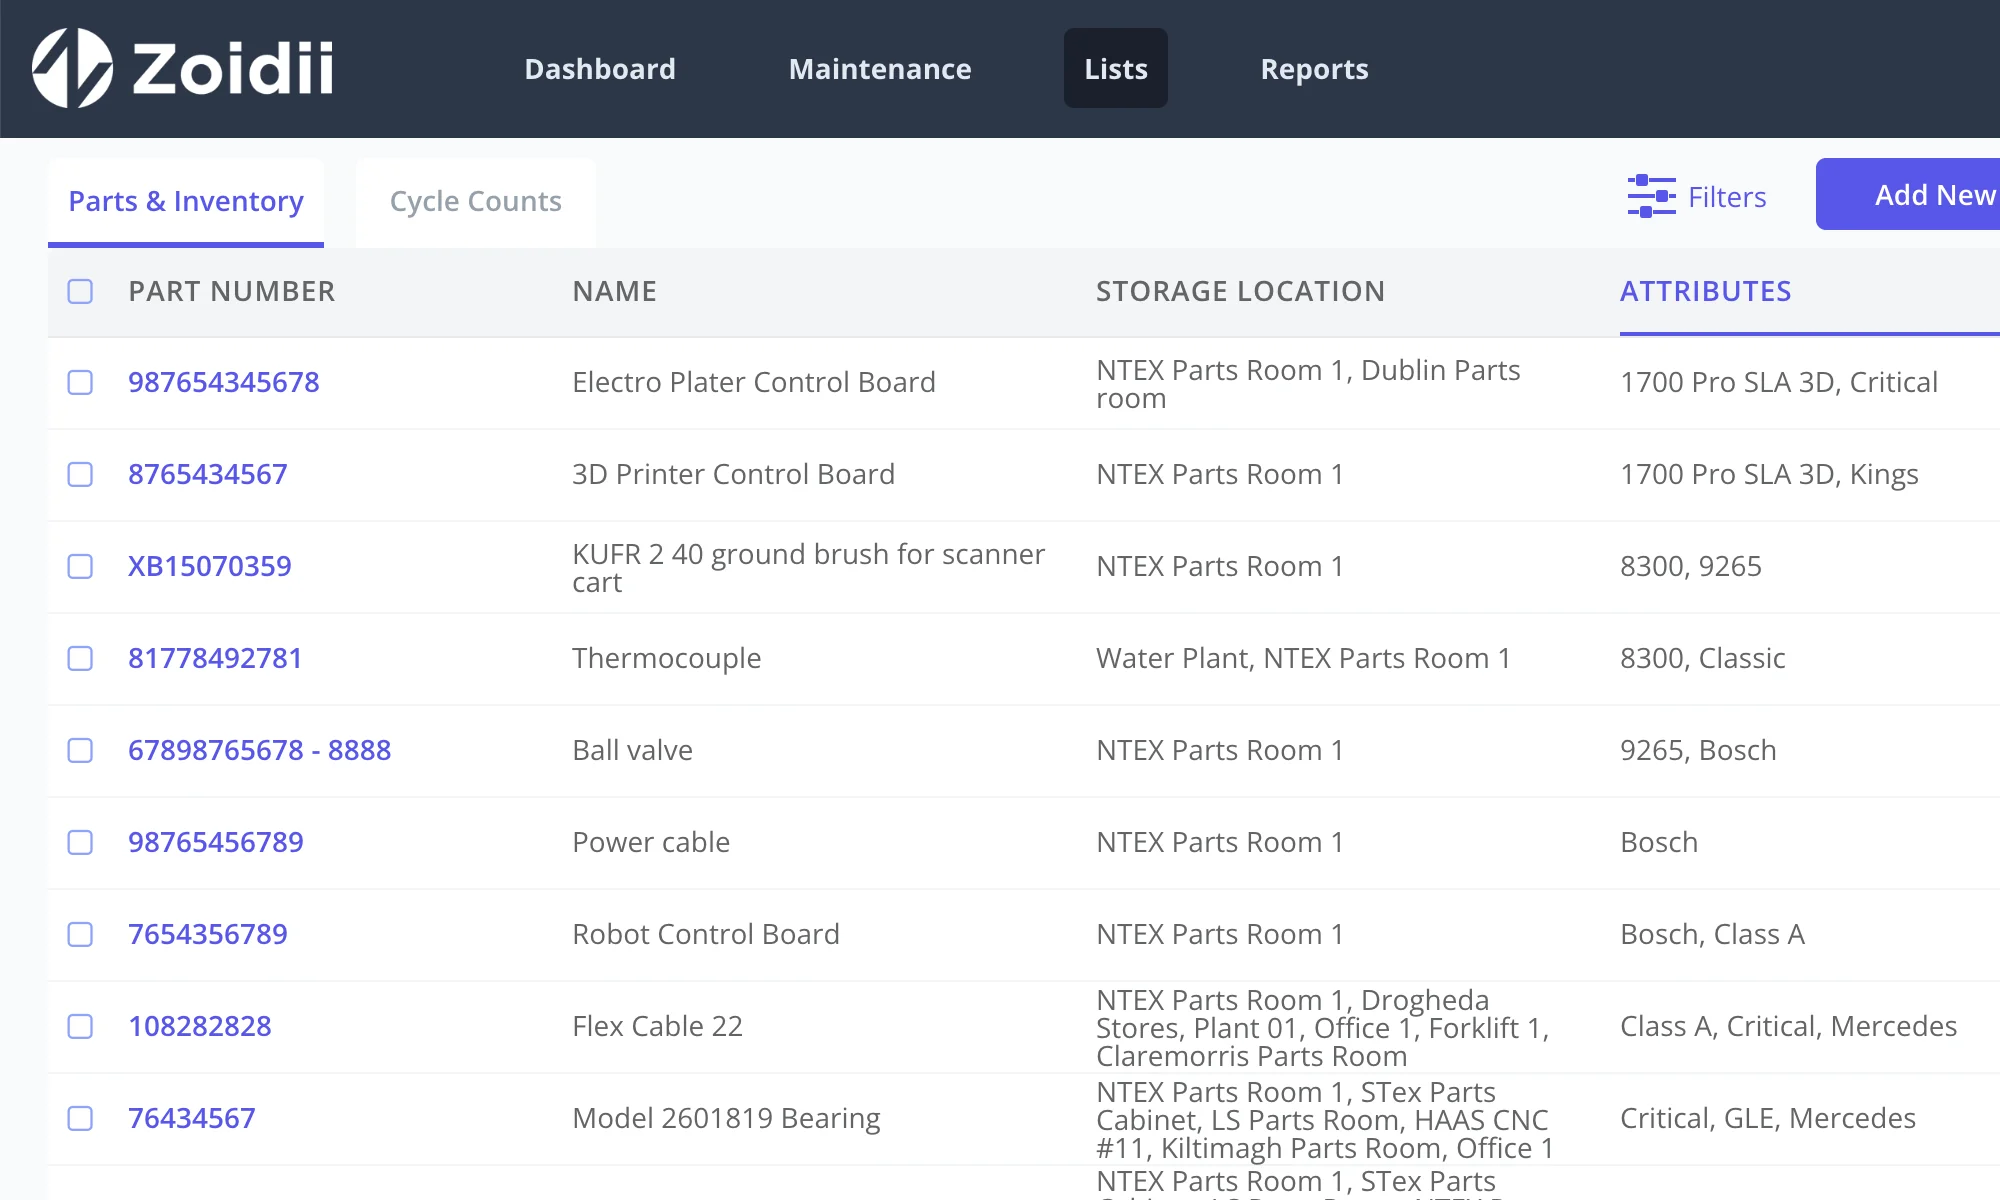Switch to Cycle Counts tab
Screen dimensions: 2000x1200
pyautogui.click(x=476, y=201)
